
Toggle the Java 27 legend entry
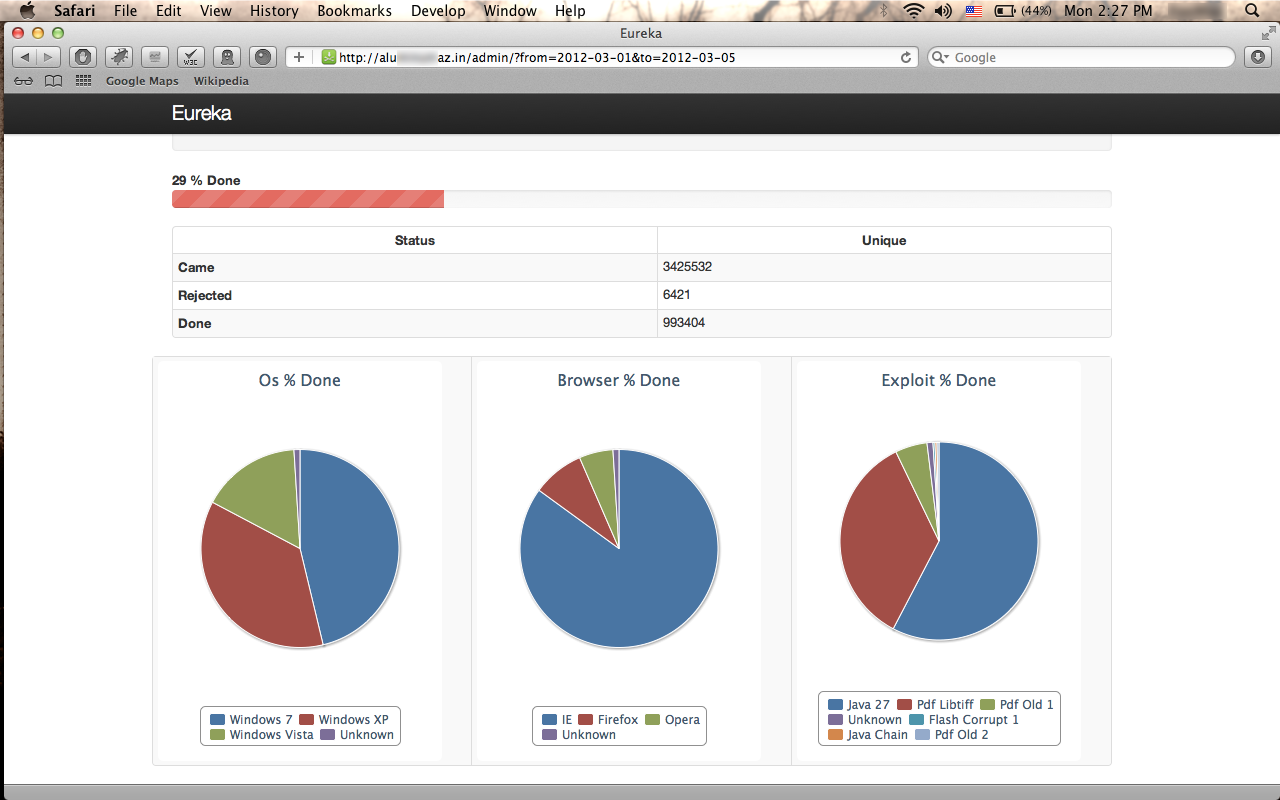coord(860,704)
